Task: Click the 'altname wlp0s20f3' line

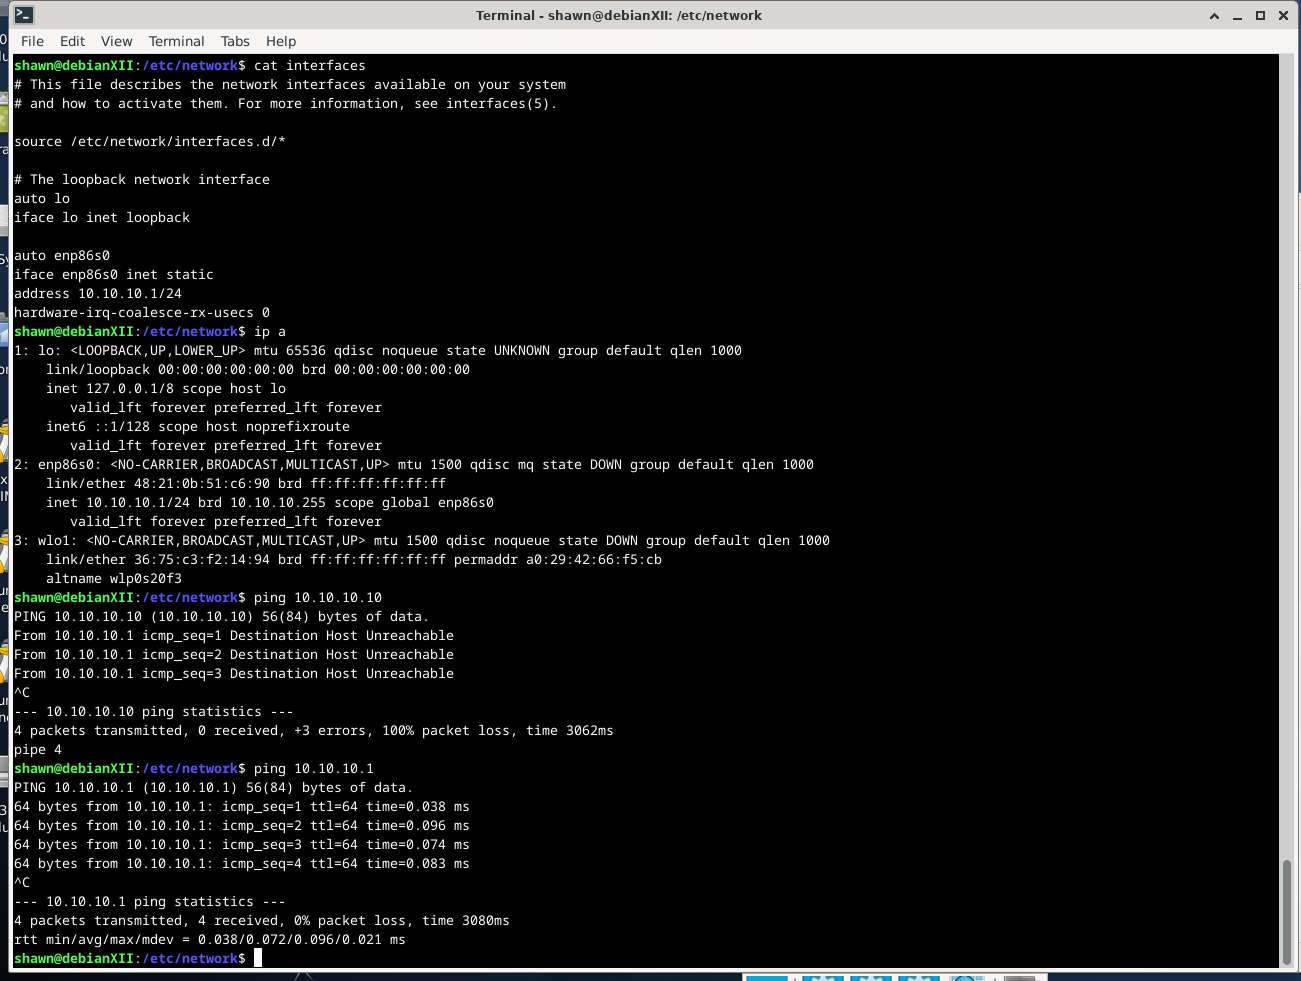Action: [x=114, y=579]
